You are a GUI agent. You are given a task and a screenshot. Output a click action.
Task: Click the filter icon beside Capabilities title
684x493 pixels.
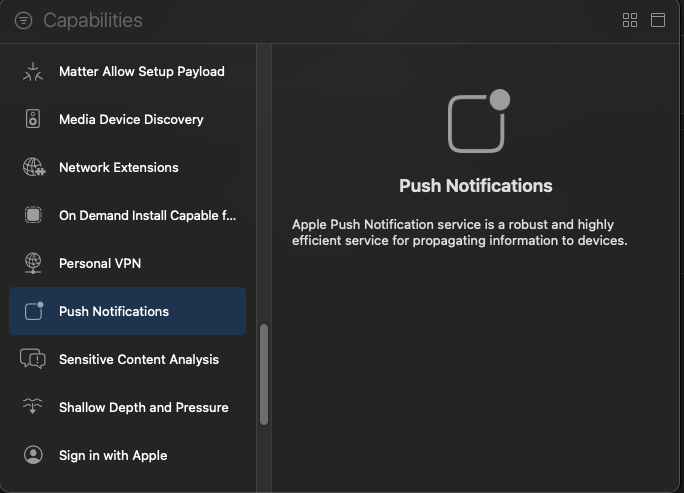point(23,20)
